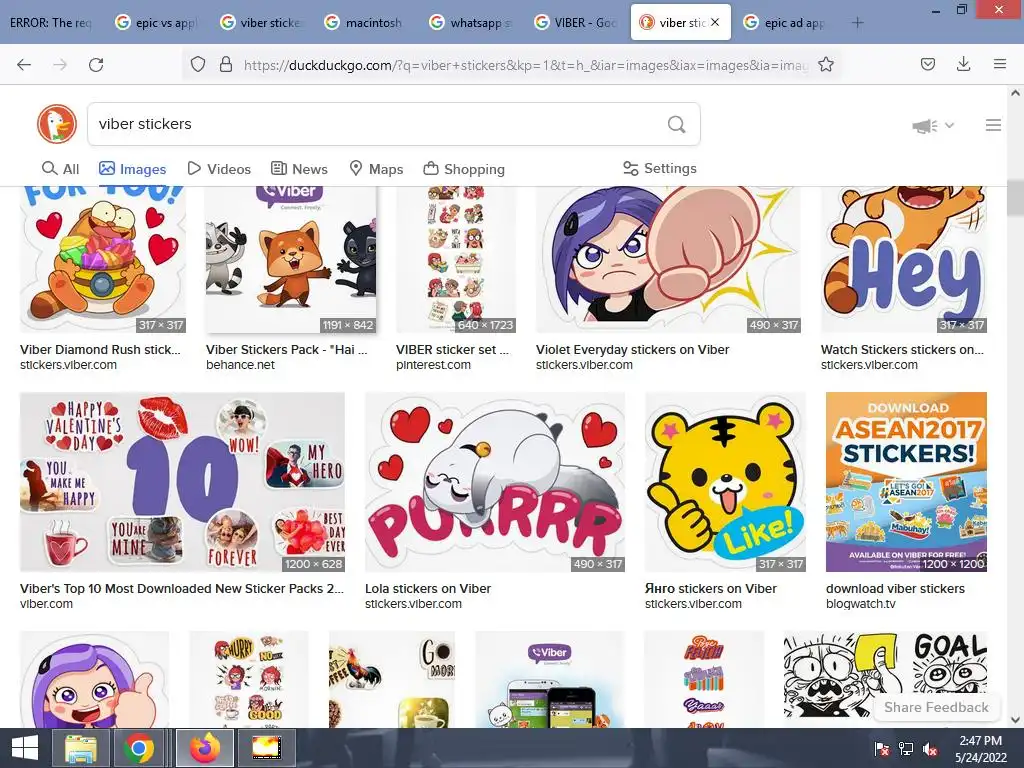1024x768 pixels.
Task: Switch to the 'epic vs appl' browser tab
Action: coord(157,23)
